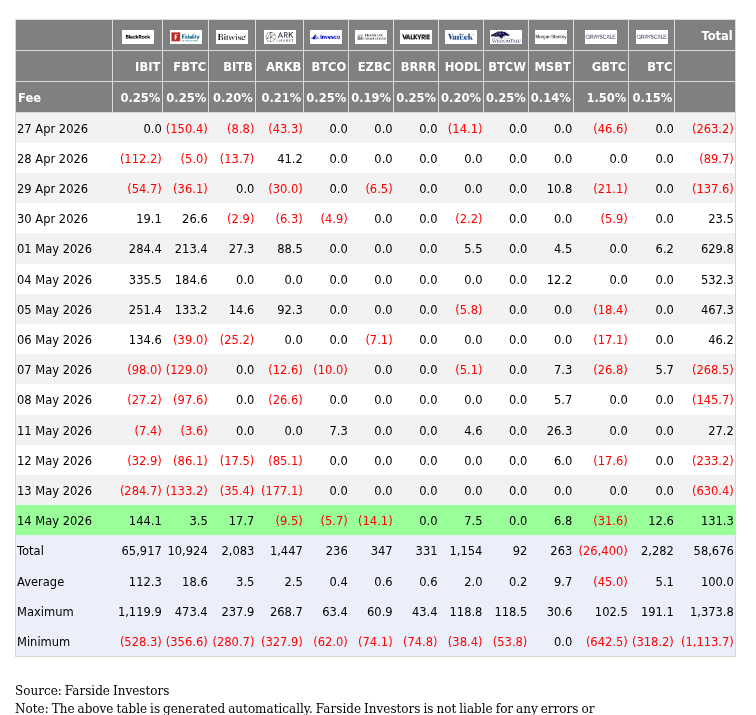The height and width of the screenshot is (715, 756).
Task: Click the Grayscale logo above GBTC
Action: click(x=601, y=37)
